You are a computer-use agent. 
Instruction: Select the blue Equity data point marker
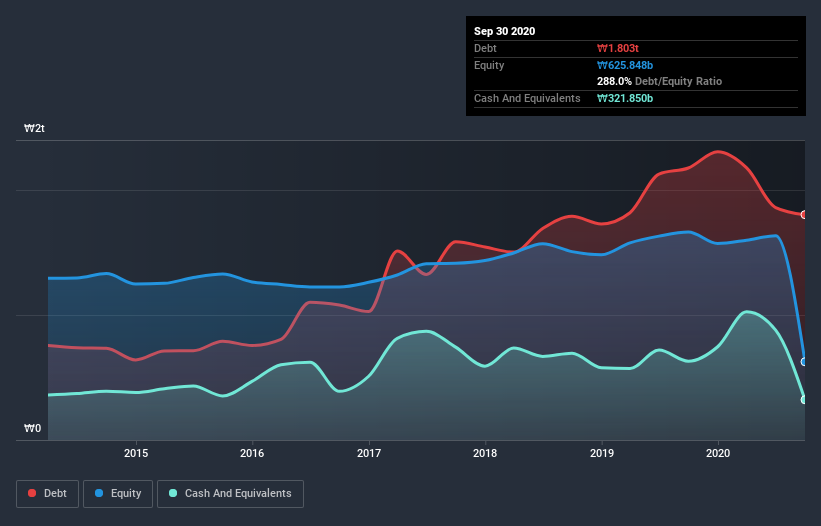point(804,362)
